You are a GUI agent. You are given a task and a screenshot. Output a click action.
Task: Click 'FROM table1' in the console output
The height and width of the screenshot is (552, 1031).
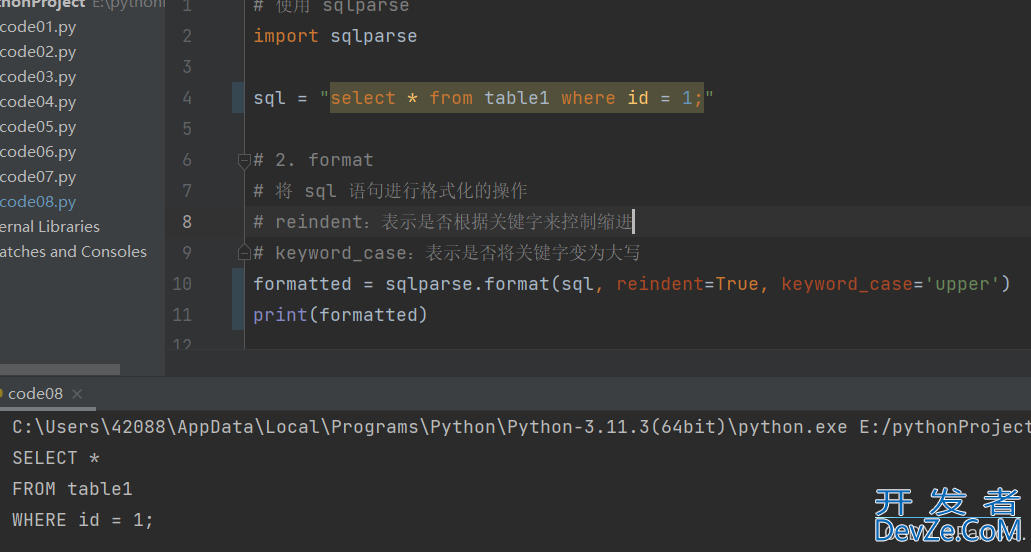(72, 489)
